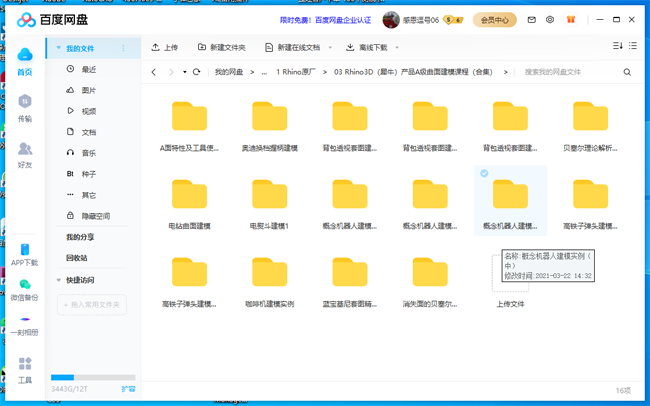650x406 pixels.
Task: Click the red gift box icon
Action: click(x=571, y=19)
